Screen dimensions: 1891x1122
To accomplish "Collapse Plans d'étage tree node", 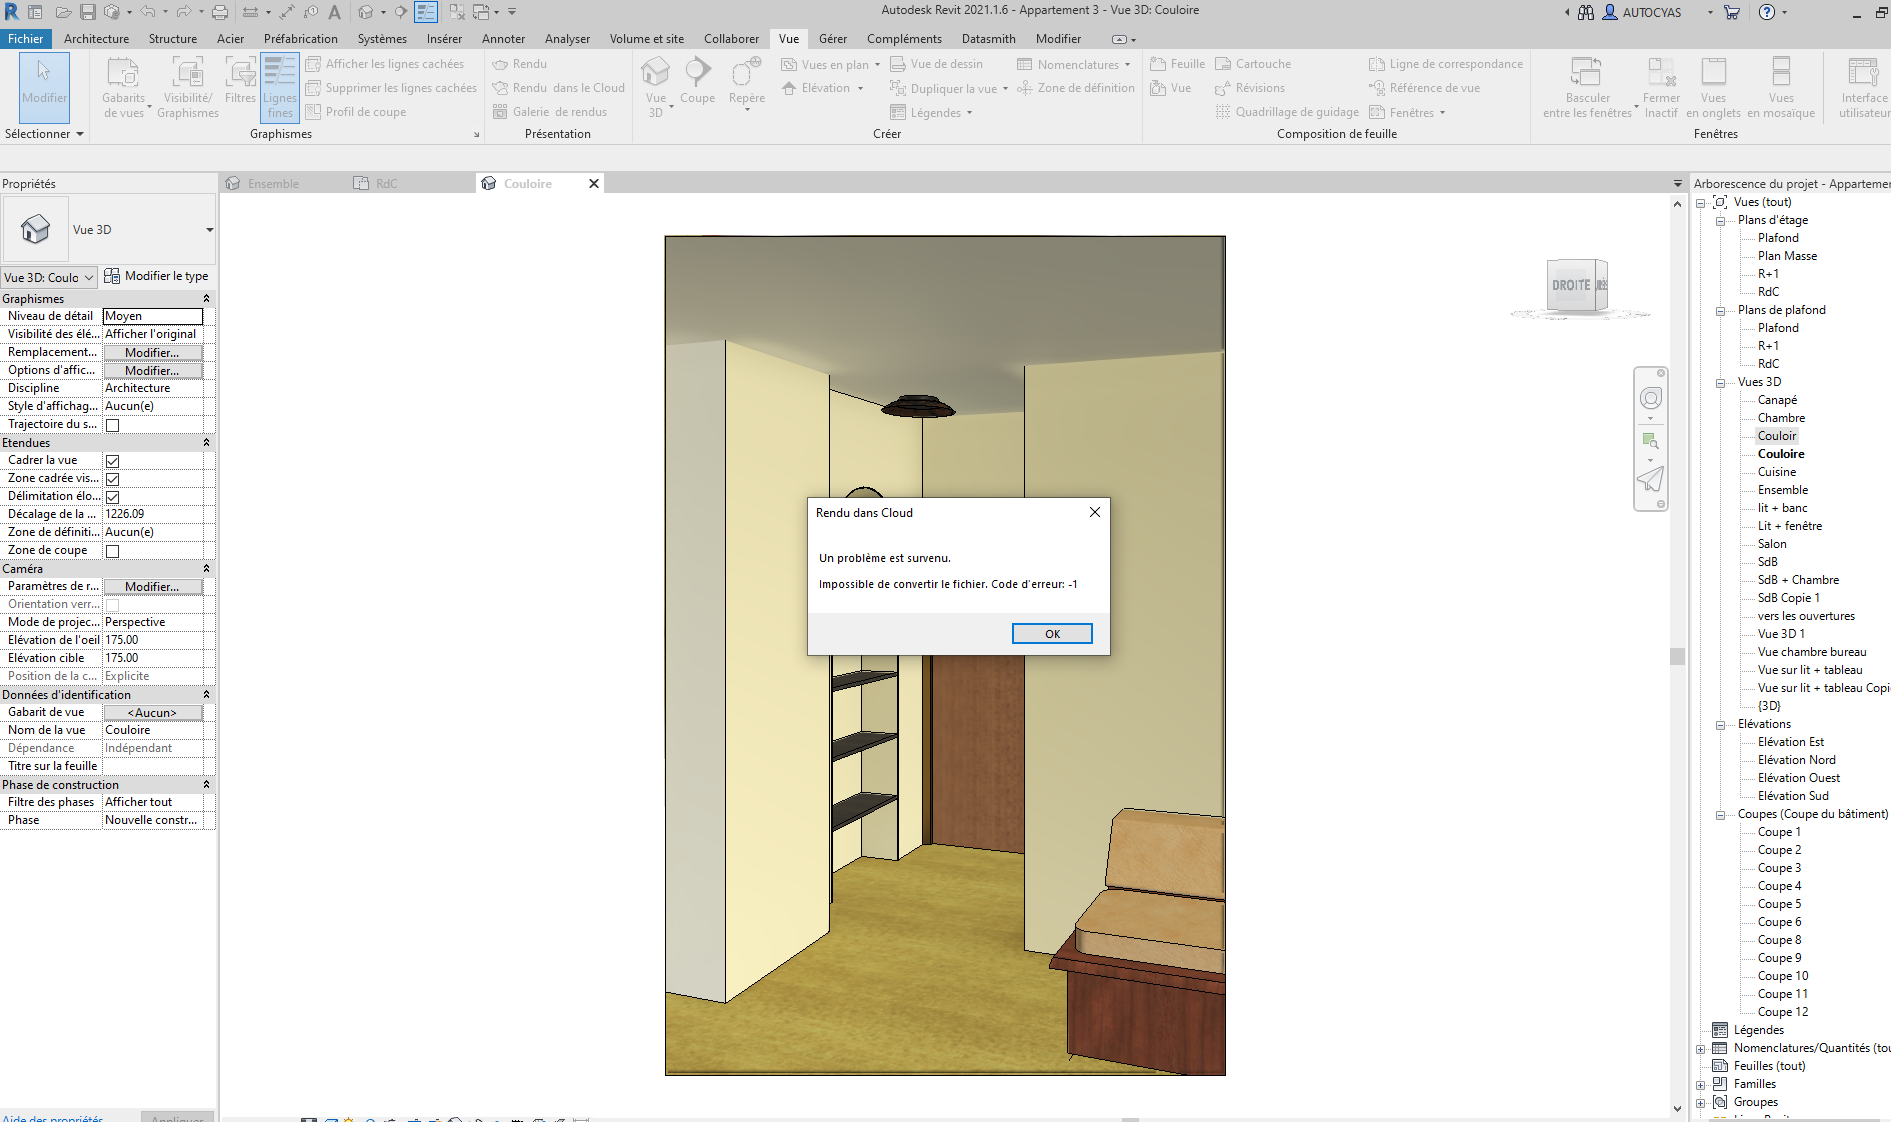I will tap(1720, 220).
